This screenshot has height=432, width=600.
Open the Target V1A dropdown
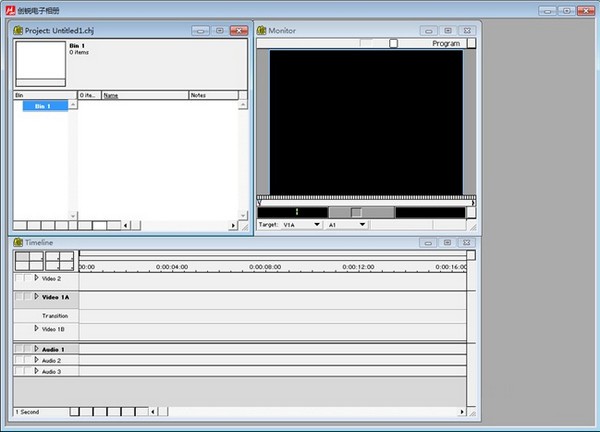pyautogui.click(x=317, y=225)
